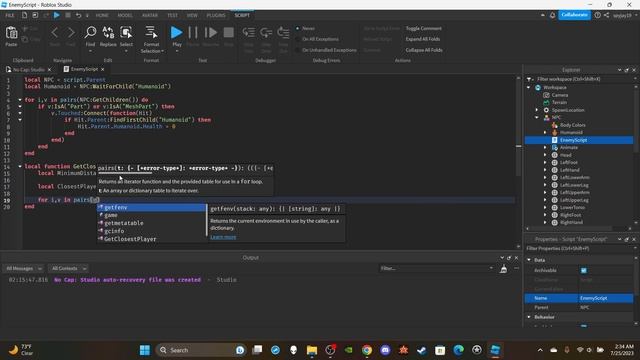
Task: Open the All Contexts dropdown in Output
Action: 68,268
